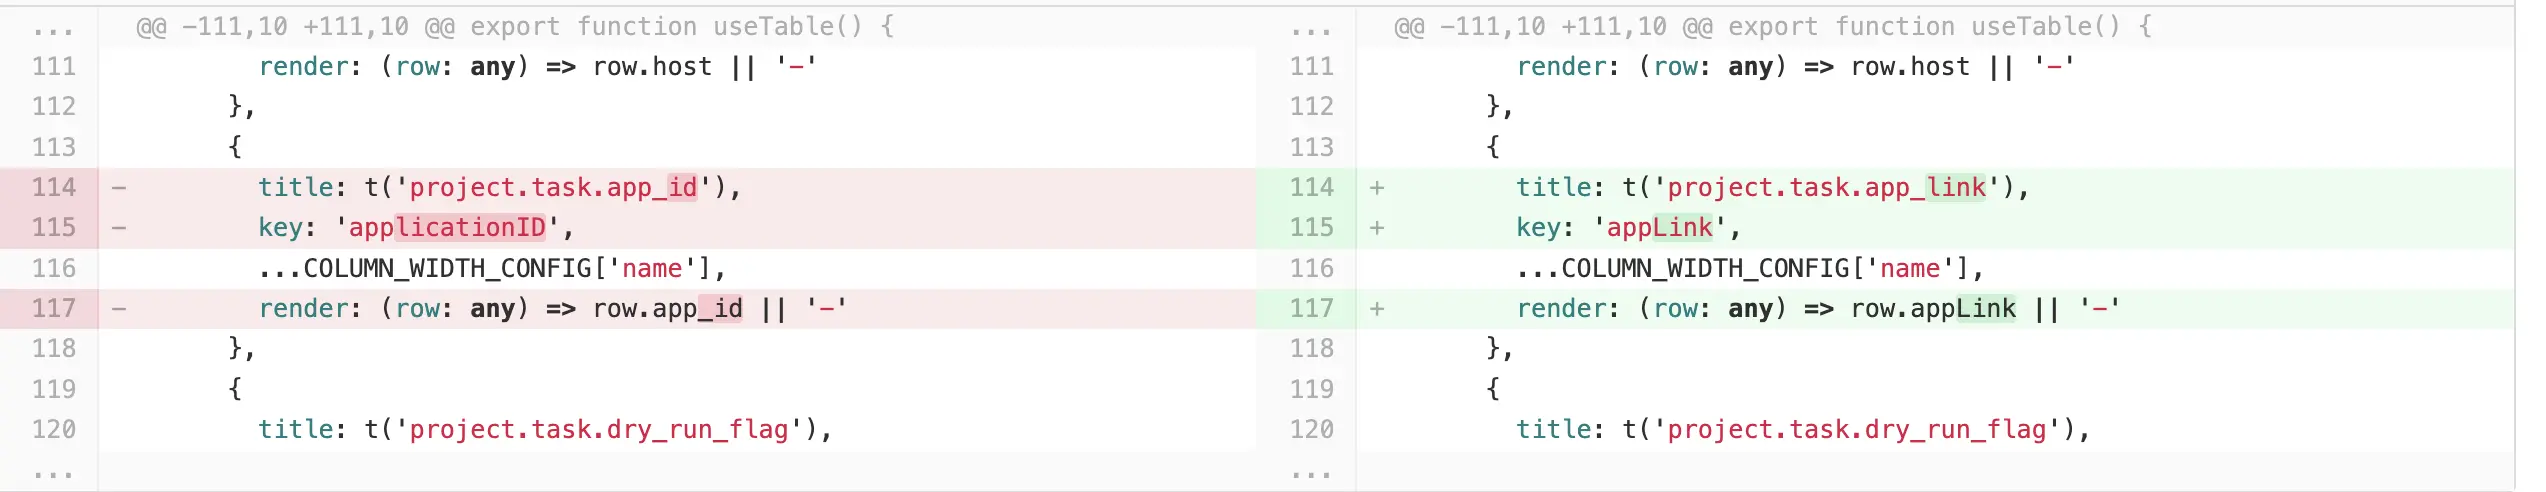
Task: Click the minus marker on removed line 114
Action: pyautogui.click(x=119, y=188)
